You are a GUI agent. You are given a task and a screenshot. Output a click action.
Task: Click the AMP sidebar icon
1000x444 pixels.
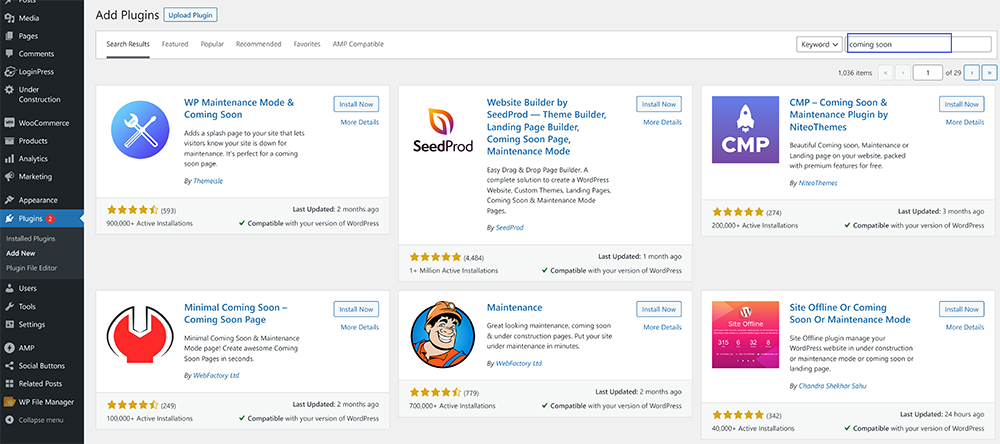pos(9,348)
